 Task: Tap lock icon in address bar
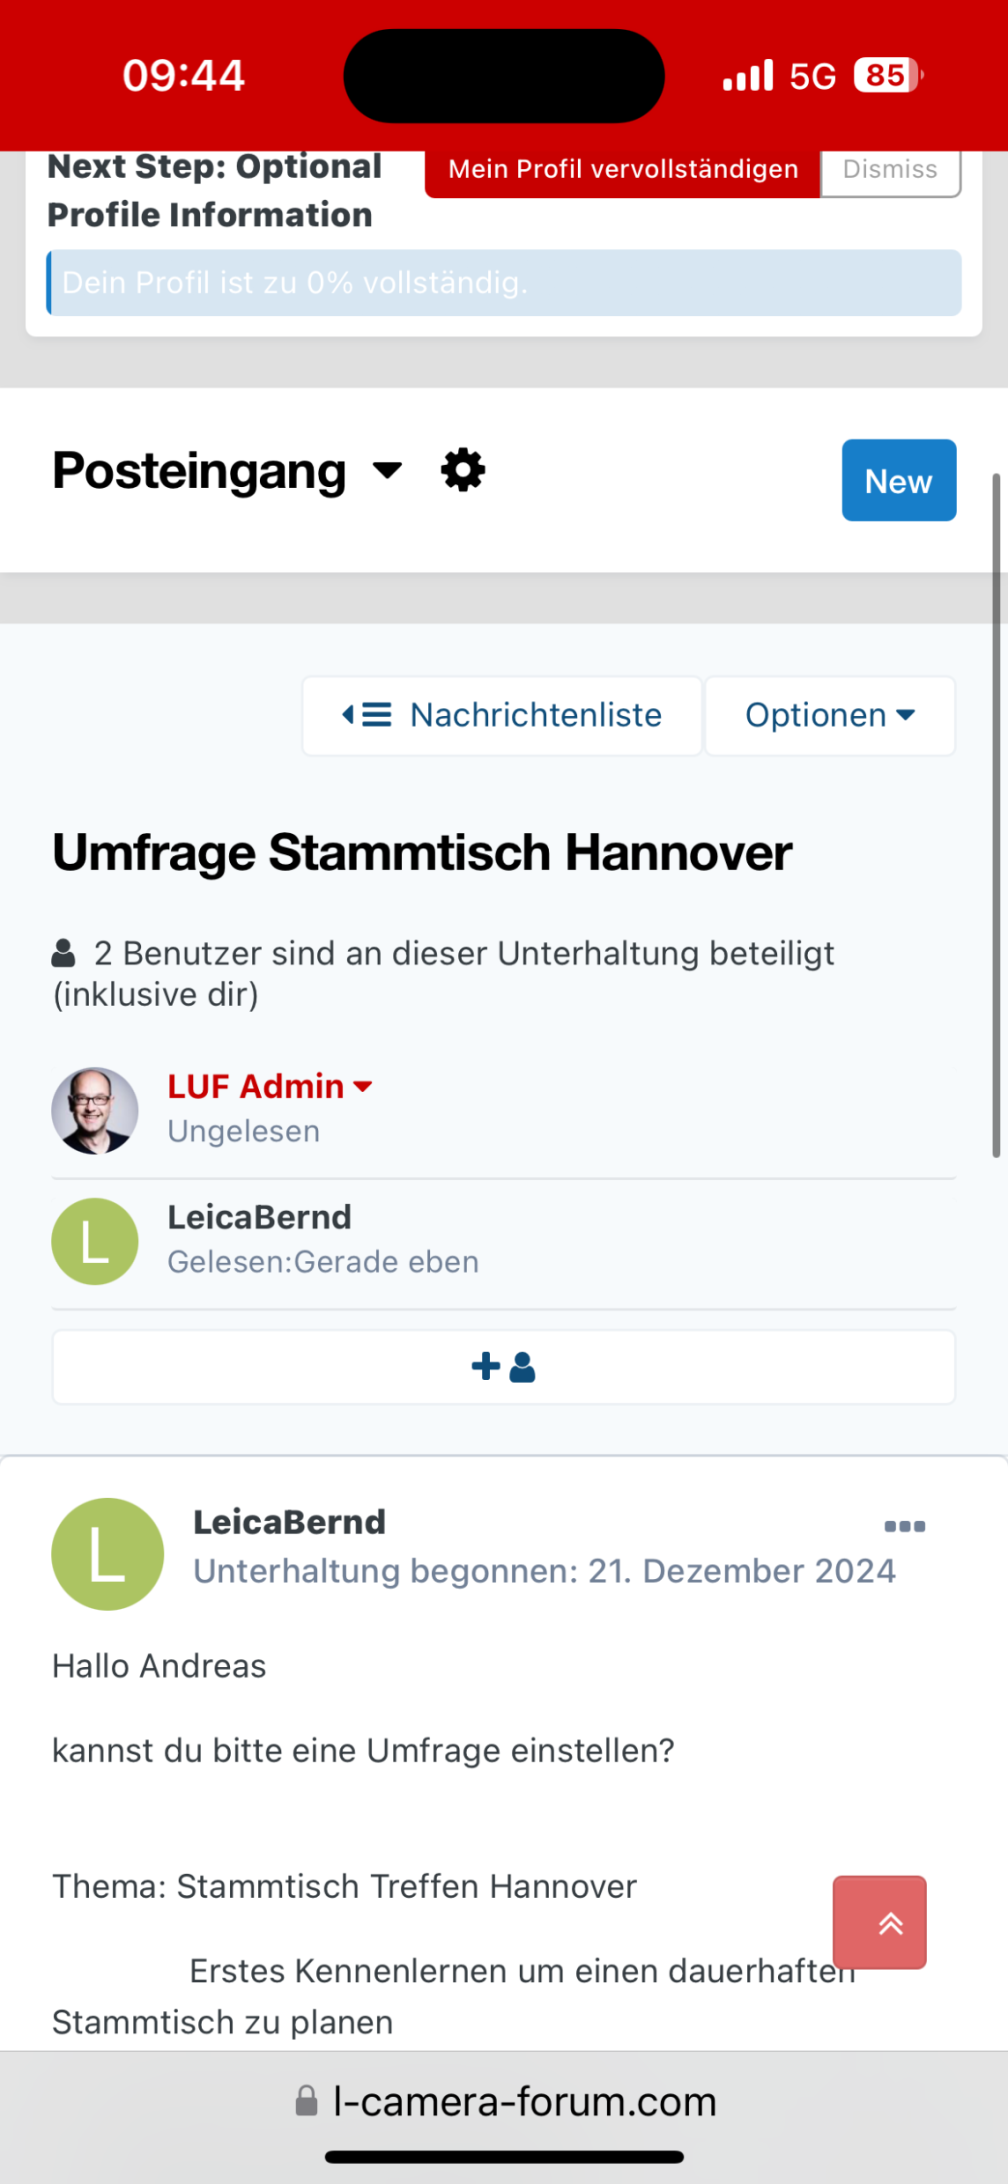(307, 2101)
